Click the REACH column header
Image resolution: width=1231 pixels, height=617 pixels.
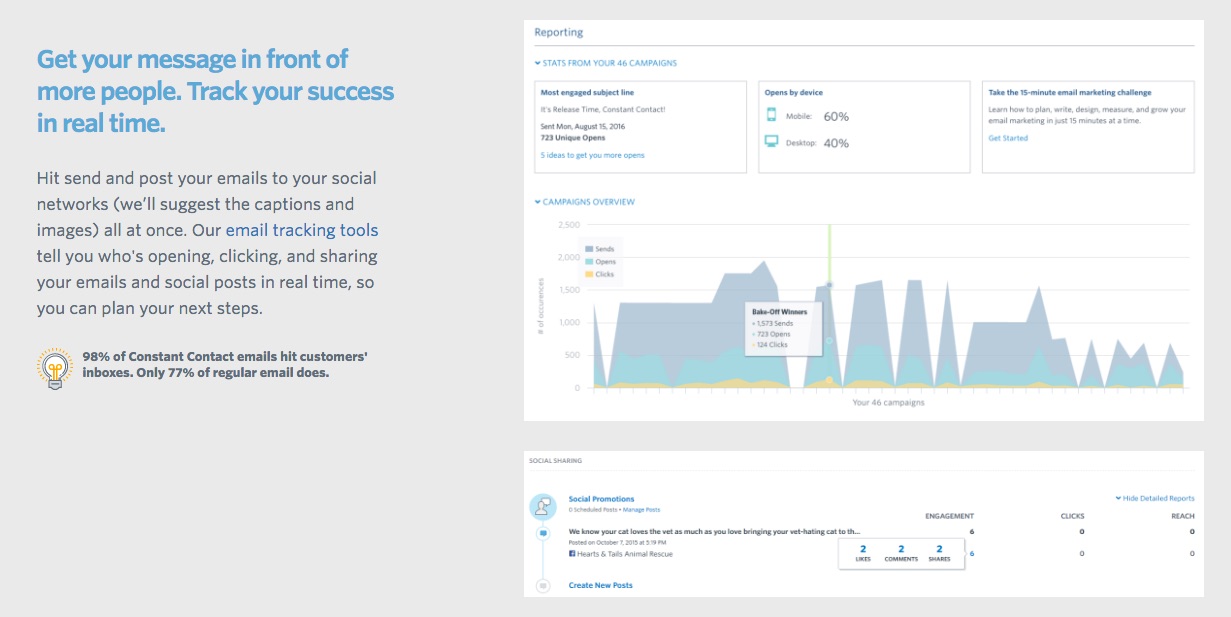[1183, 516]
